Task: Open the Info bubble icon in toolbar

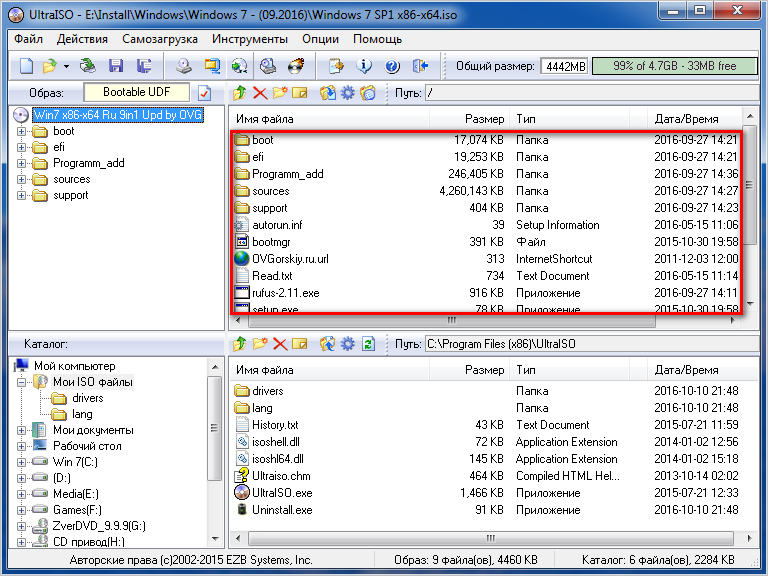Action: point(364,66)
